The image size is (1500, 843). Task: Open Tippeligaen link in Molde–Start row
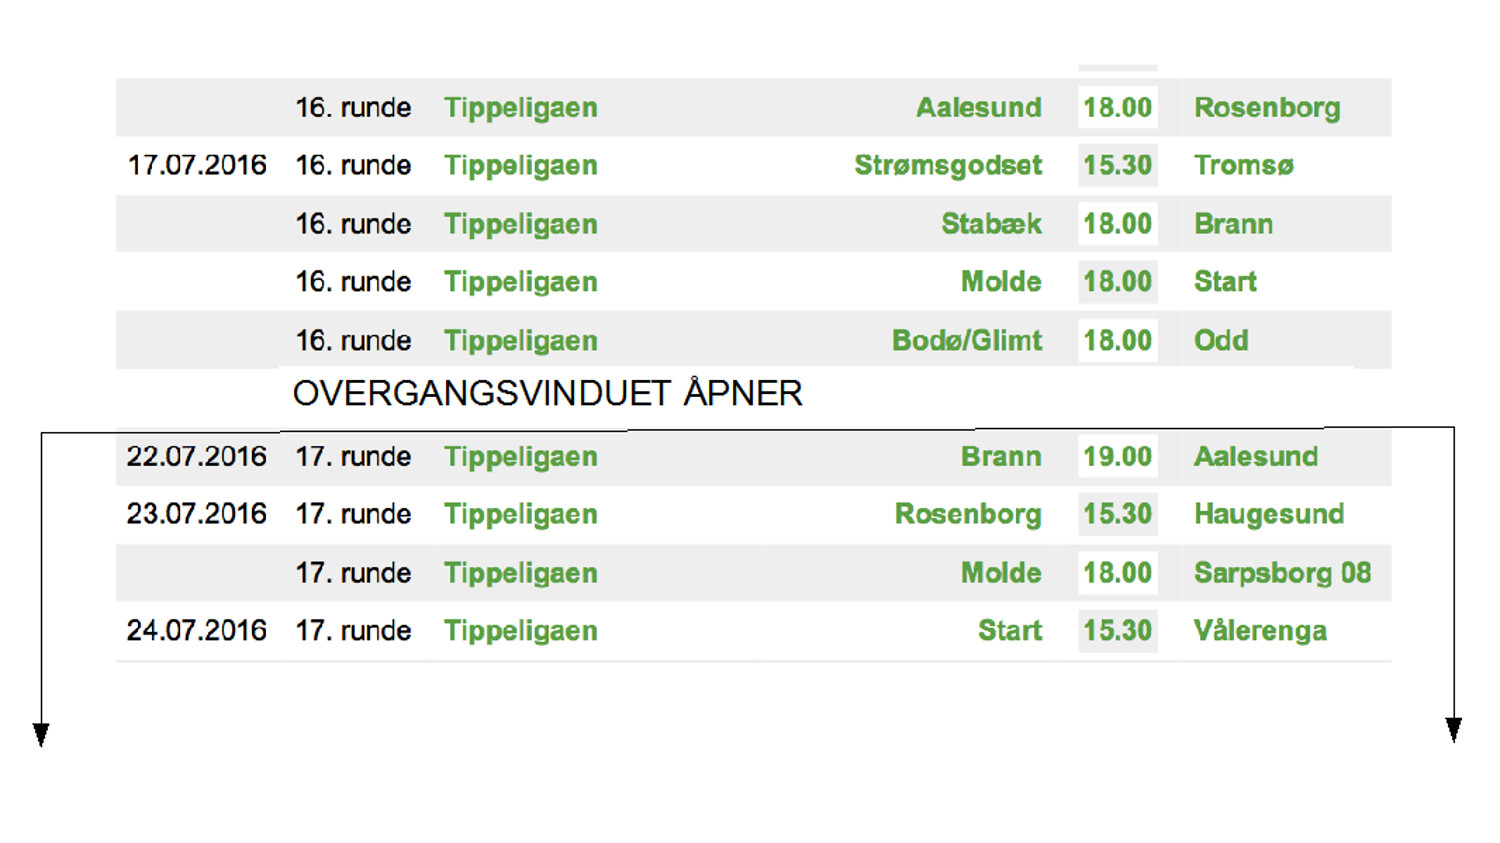coord(520,281)
